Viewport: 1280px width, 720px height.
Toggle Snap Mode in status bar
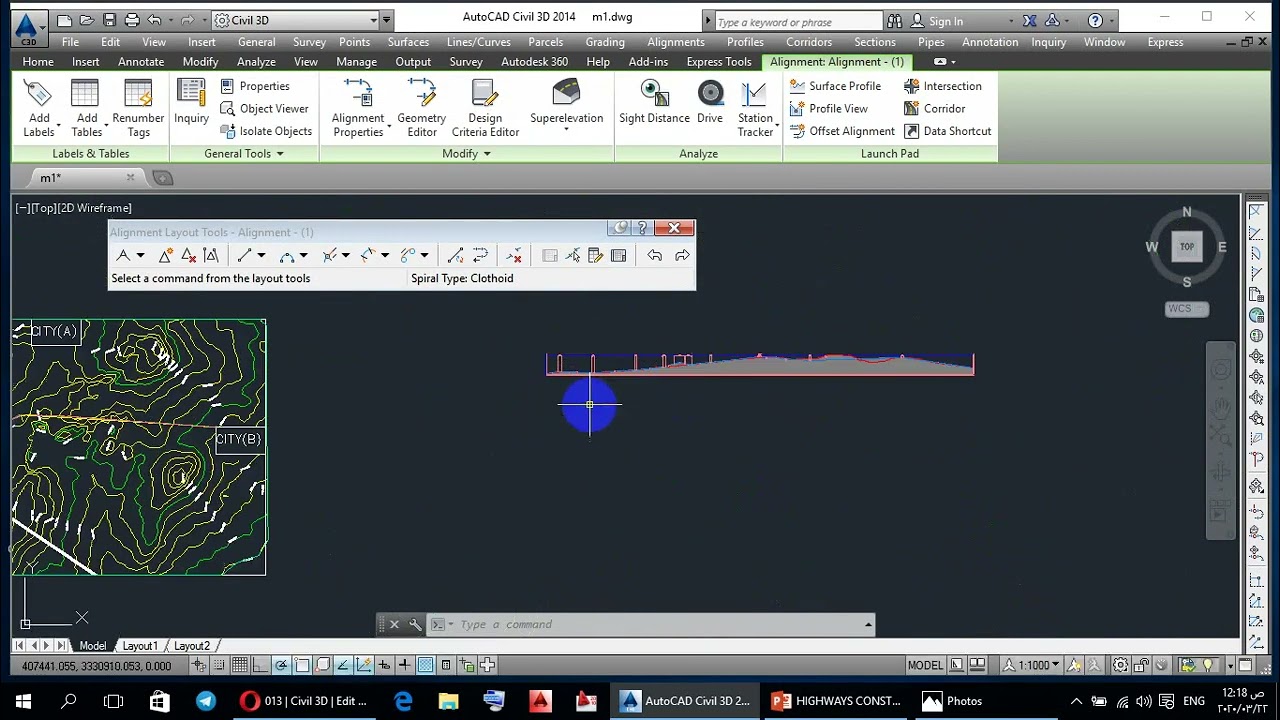[219, 665]
